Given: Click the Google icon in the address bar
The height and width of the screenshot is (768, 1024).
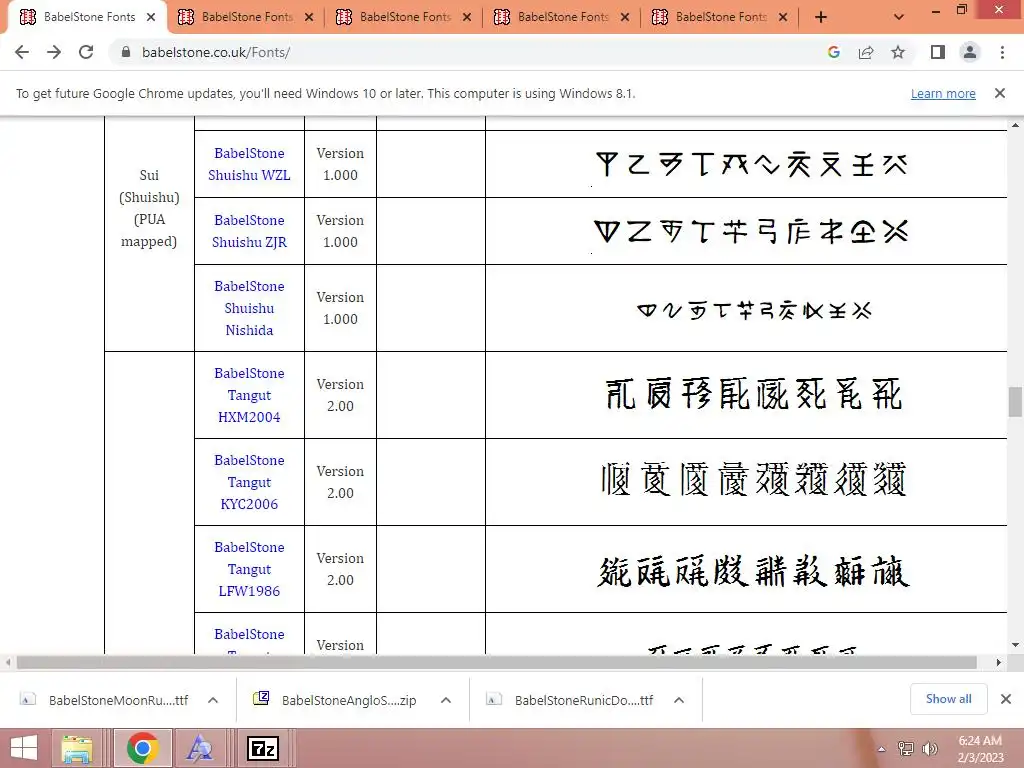Looking at the screenshot, I should (833, 52).
